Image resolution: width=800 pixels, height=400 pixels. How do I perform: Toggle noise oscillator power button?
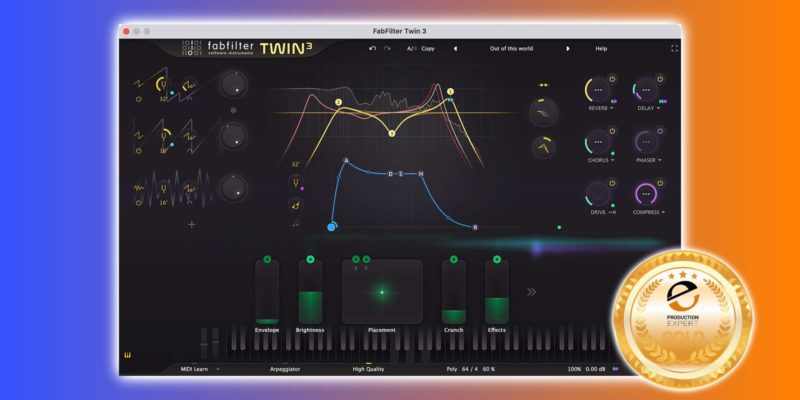coord(138,203)
